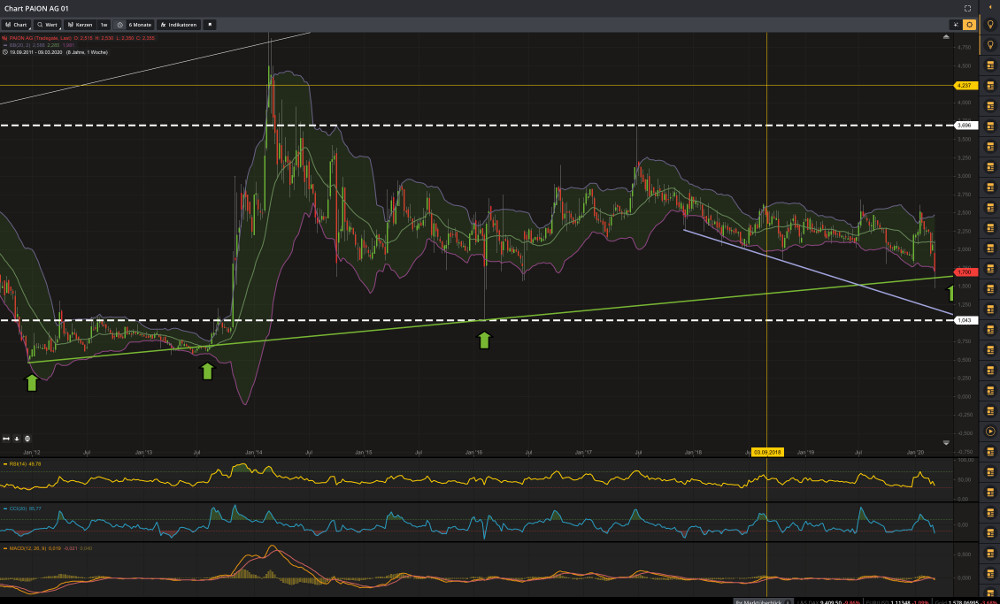This screenshot has width=1000, height=604.
Task: Open the Marktüberblick panel in status bar
Action: (763, 601)
